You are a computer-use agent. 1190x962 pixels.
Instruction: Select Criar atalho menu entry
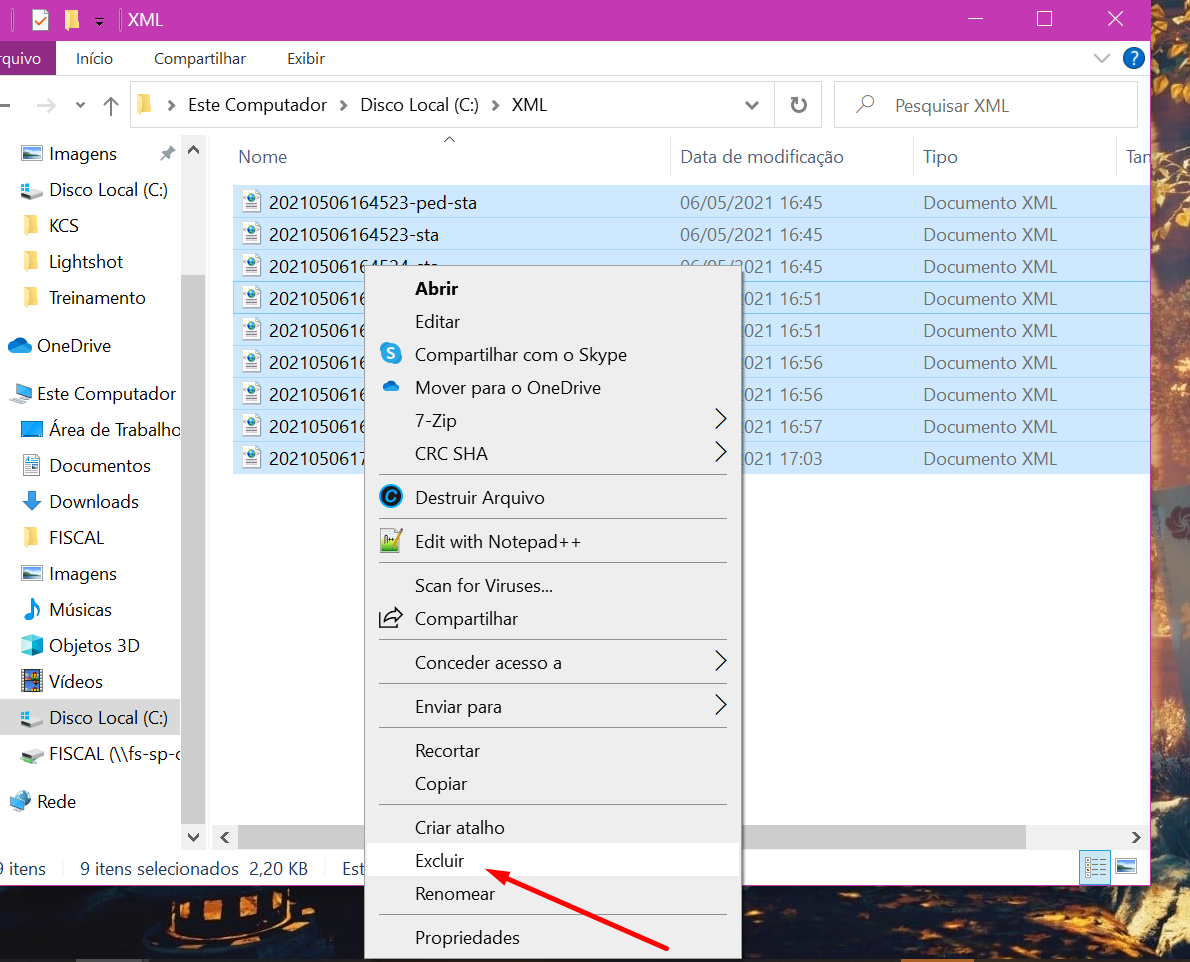click(x=460, y=828)
